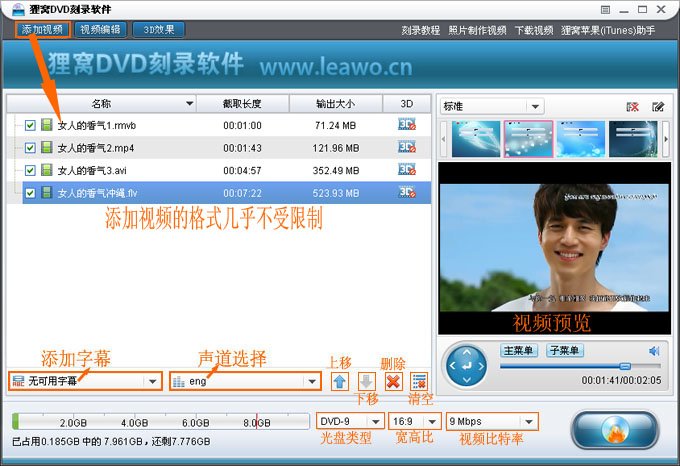
Task: Open the 标准 menu template dropdown
Action: 492,107
